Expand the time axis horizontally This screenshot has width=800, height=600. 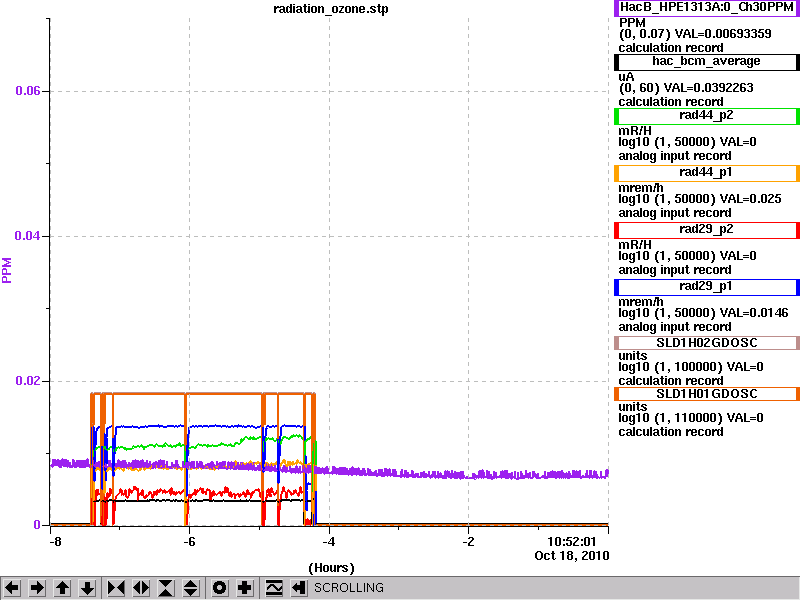click(141, 588)
